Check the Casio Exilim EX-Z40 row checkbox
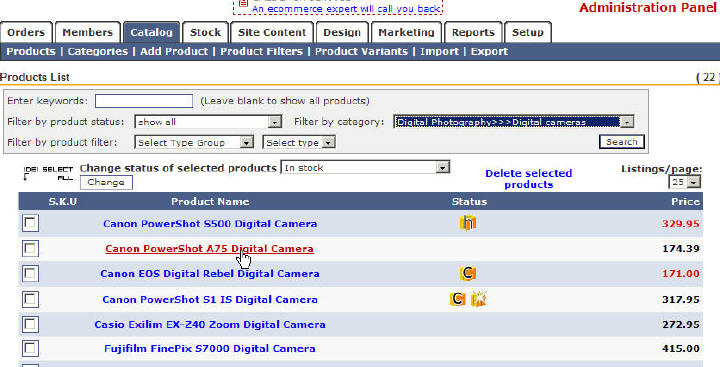 coord(30,324)
